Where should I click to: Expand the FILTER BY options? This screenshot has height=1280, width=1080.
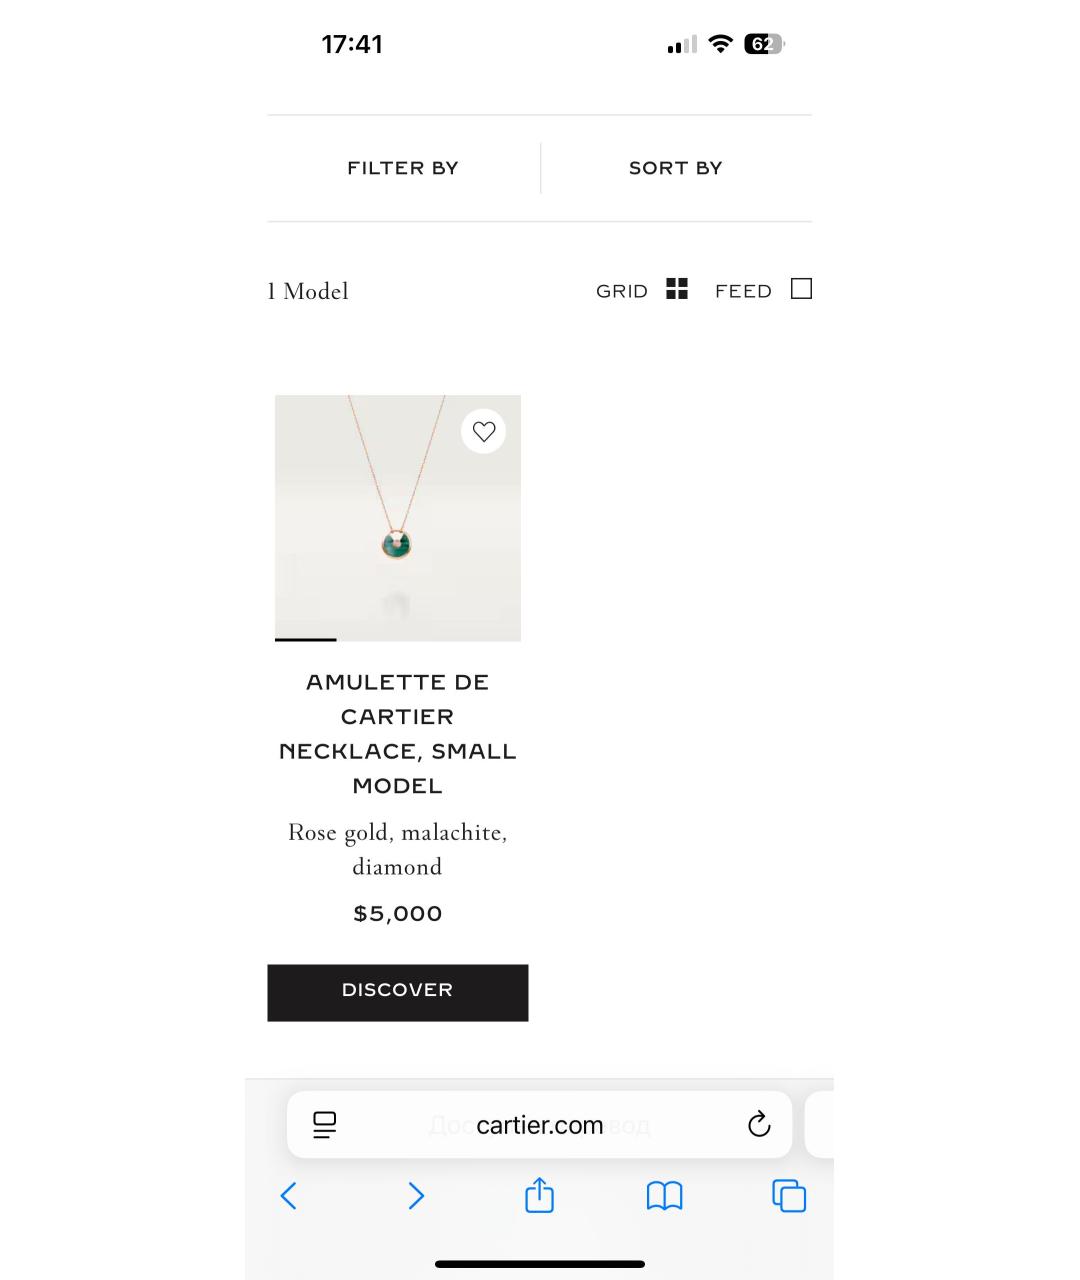(x=403, y=168)
